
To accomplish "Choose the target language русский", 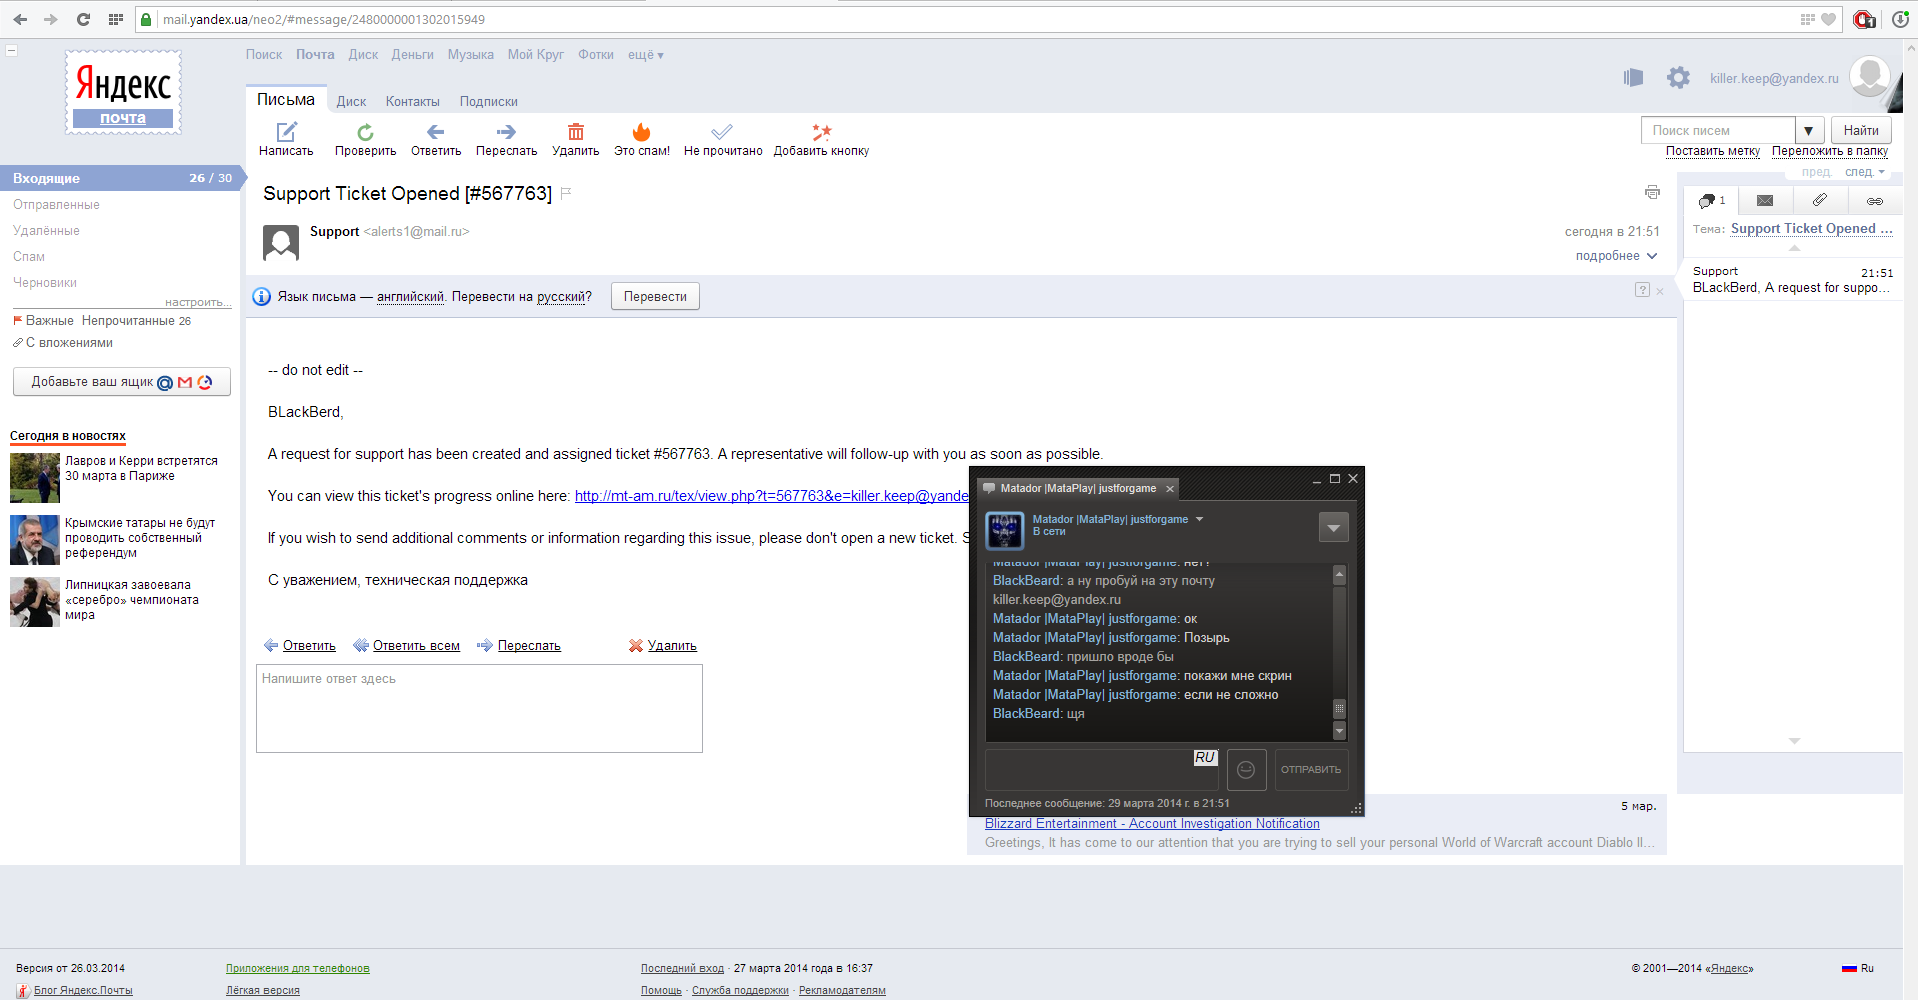I will [x=560, y=297].
